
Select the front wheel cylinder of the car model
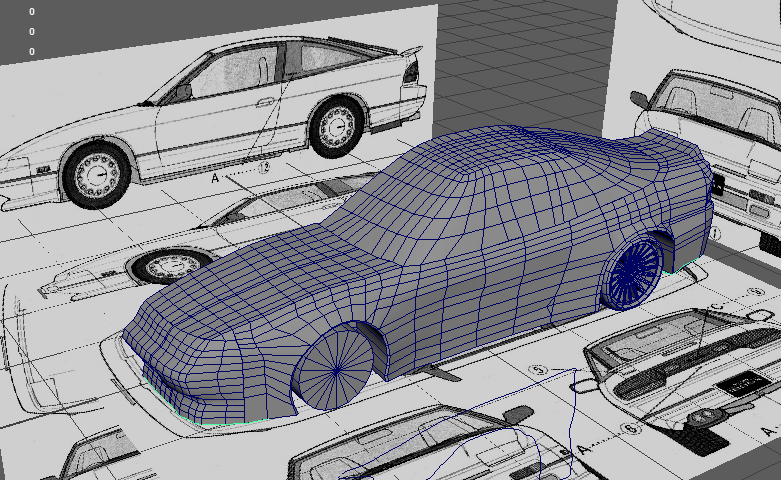click(335, 369)
